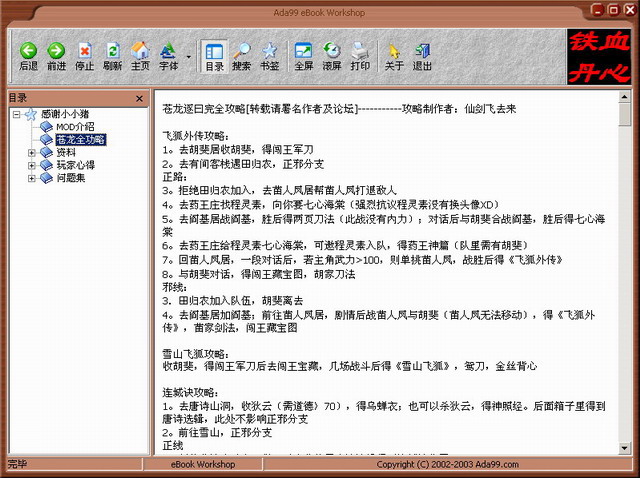Select 问题集 in the contents tree

tap(72, 179)
